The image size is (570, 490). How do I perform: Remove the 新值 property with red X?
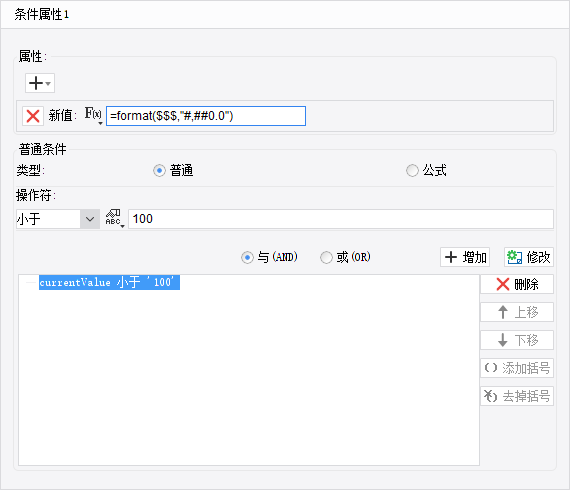point(33,116)
